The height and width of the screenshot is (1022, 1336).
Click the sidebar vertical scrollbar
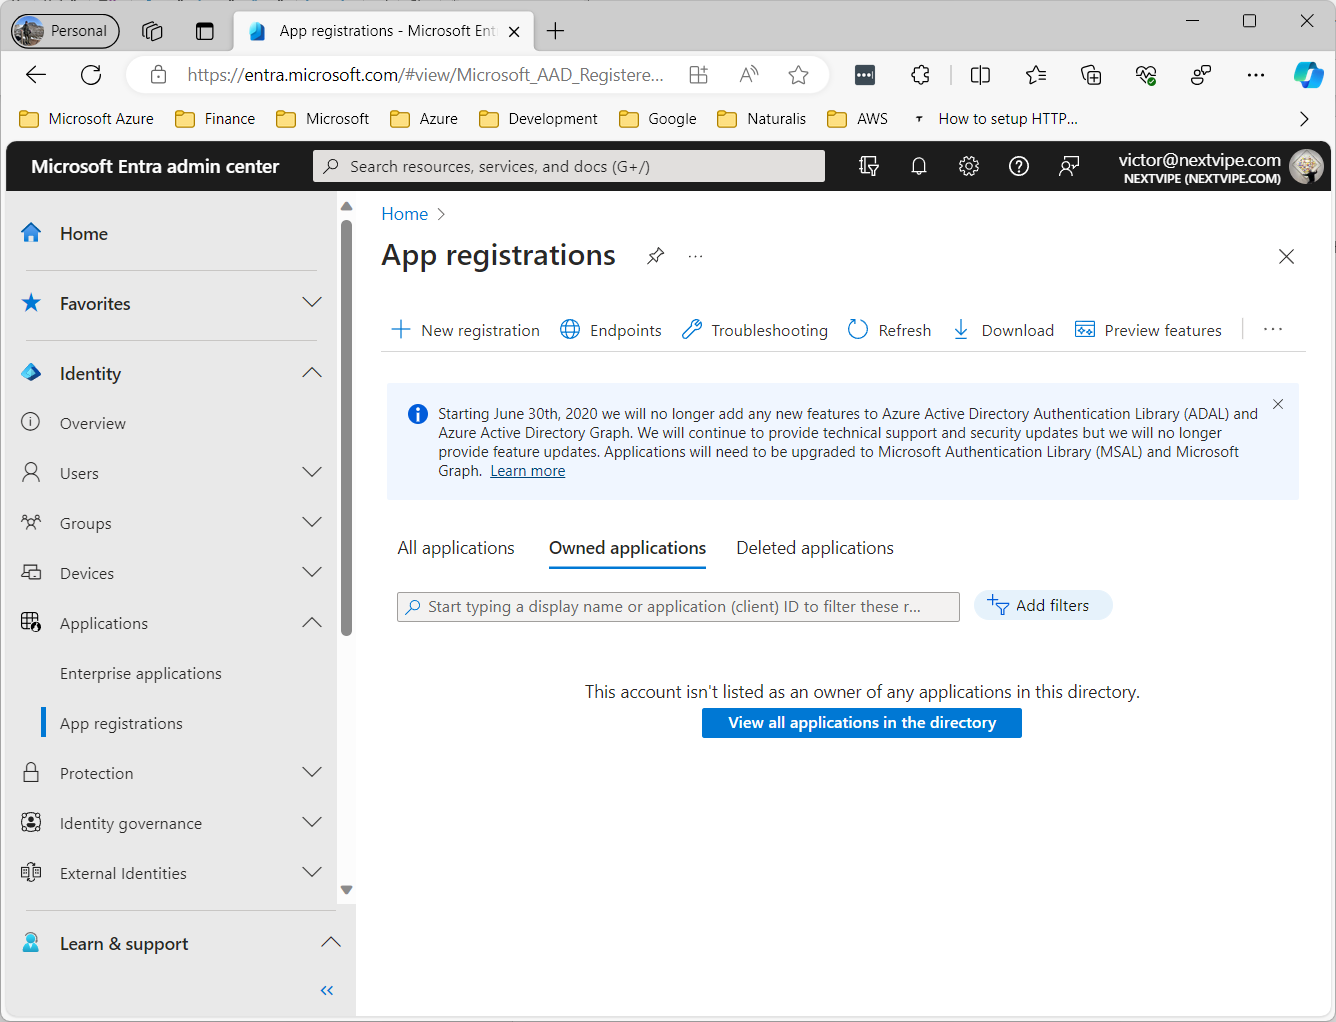[x=346, y=428]
